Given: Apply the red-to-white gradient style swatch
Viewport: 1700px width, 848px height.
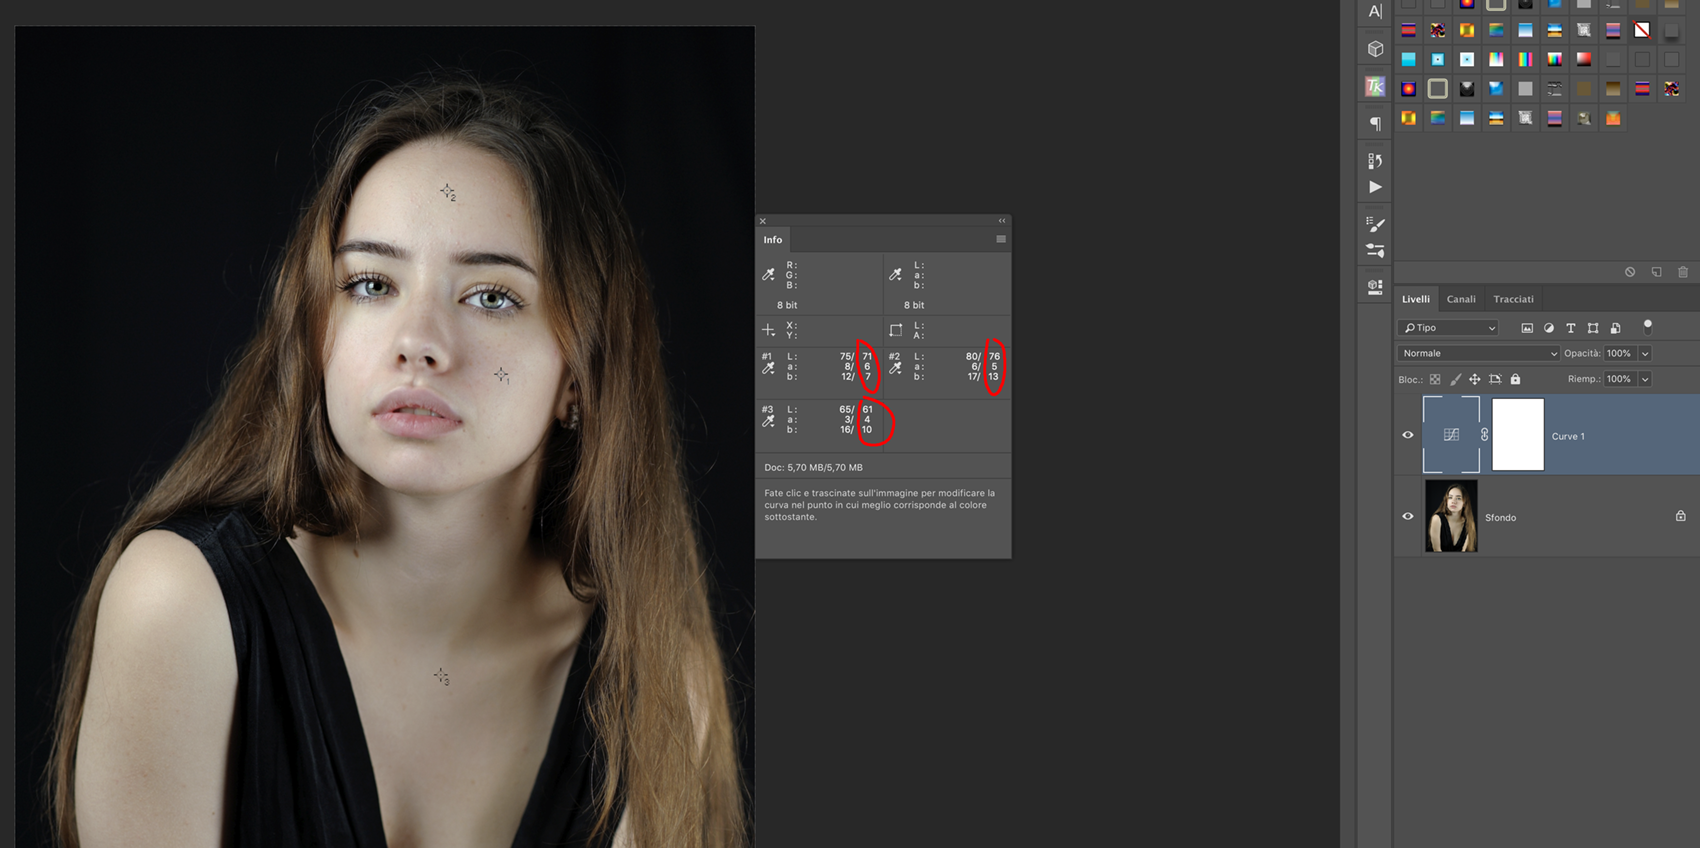Looking at the screenshot, I should tap(1584, 59).
